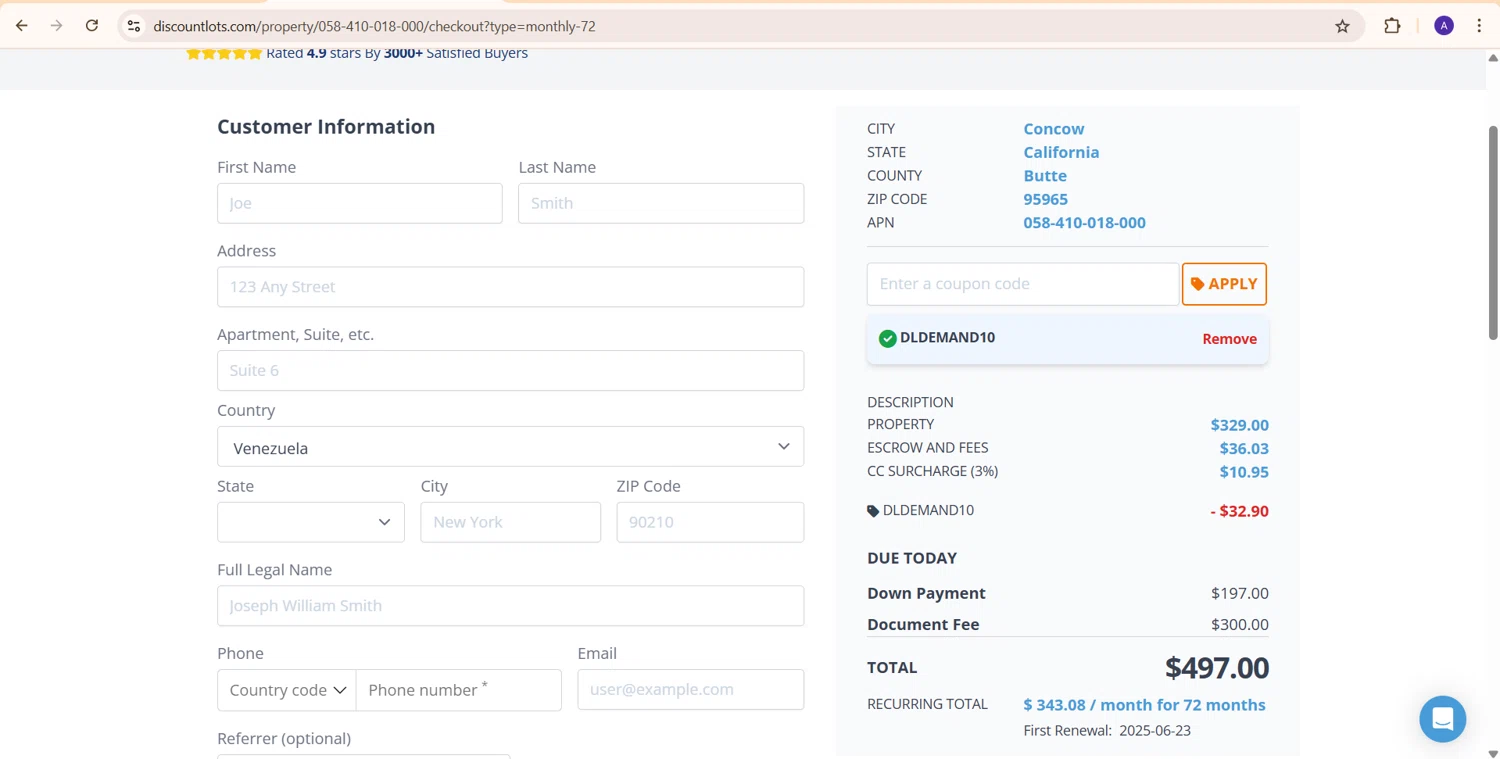Click the $343.08 / month recurring total
The height and width of the screenshot is (759, 1500).
tap(1144, 705)
